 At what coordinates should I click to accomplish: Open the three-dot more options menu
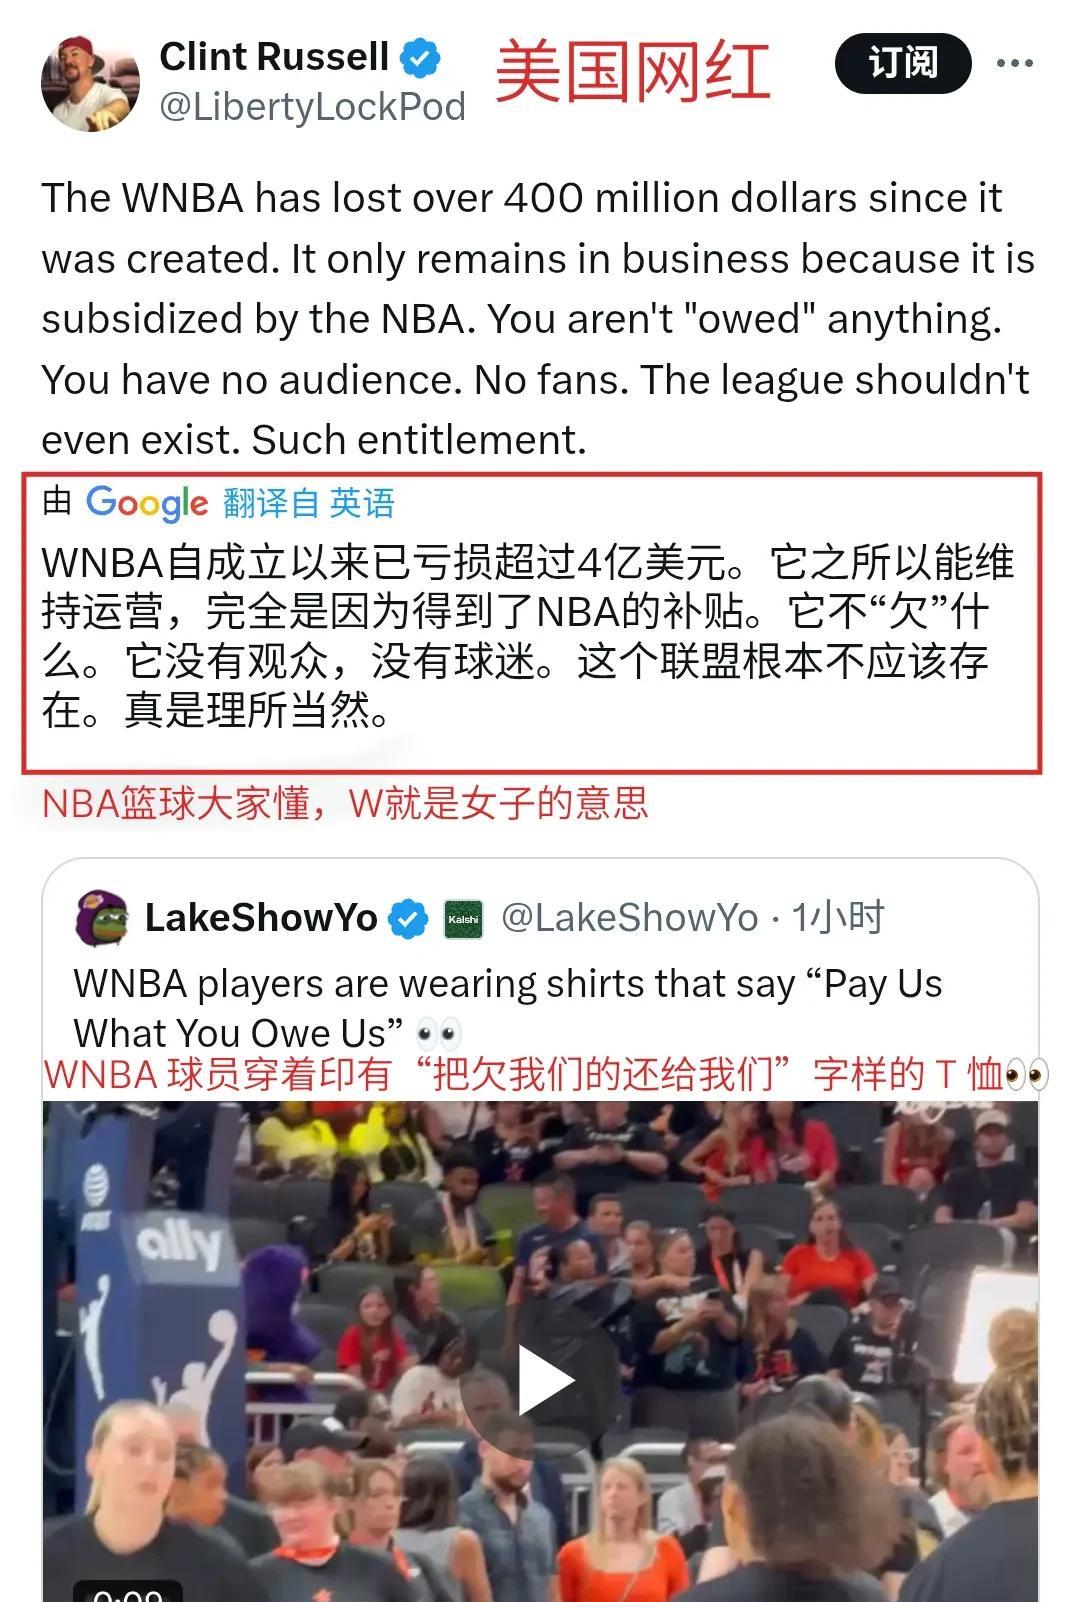(1015, 63)
